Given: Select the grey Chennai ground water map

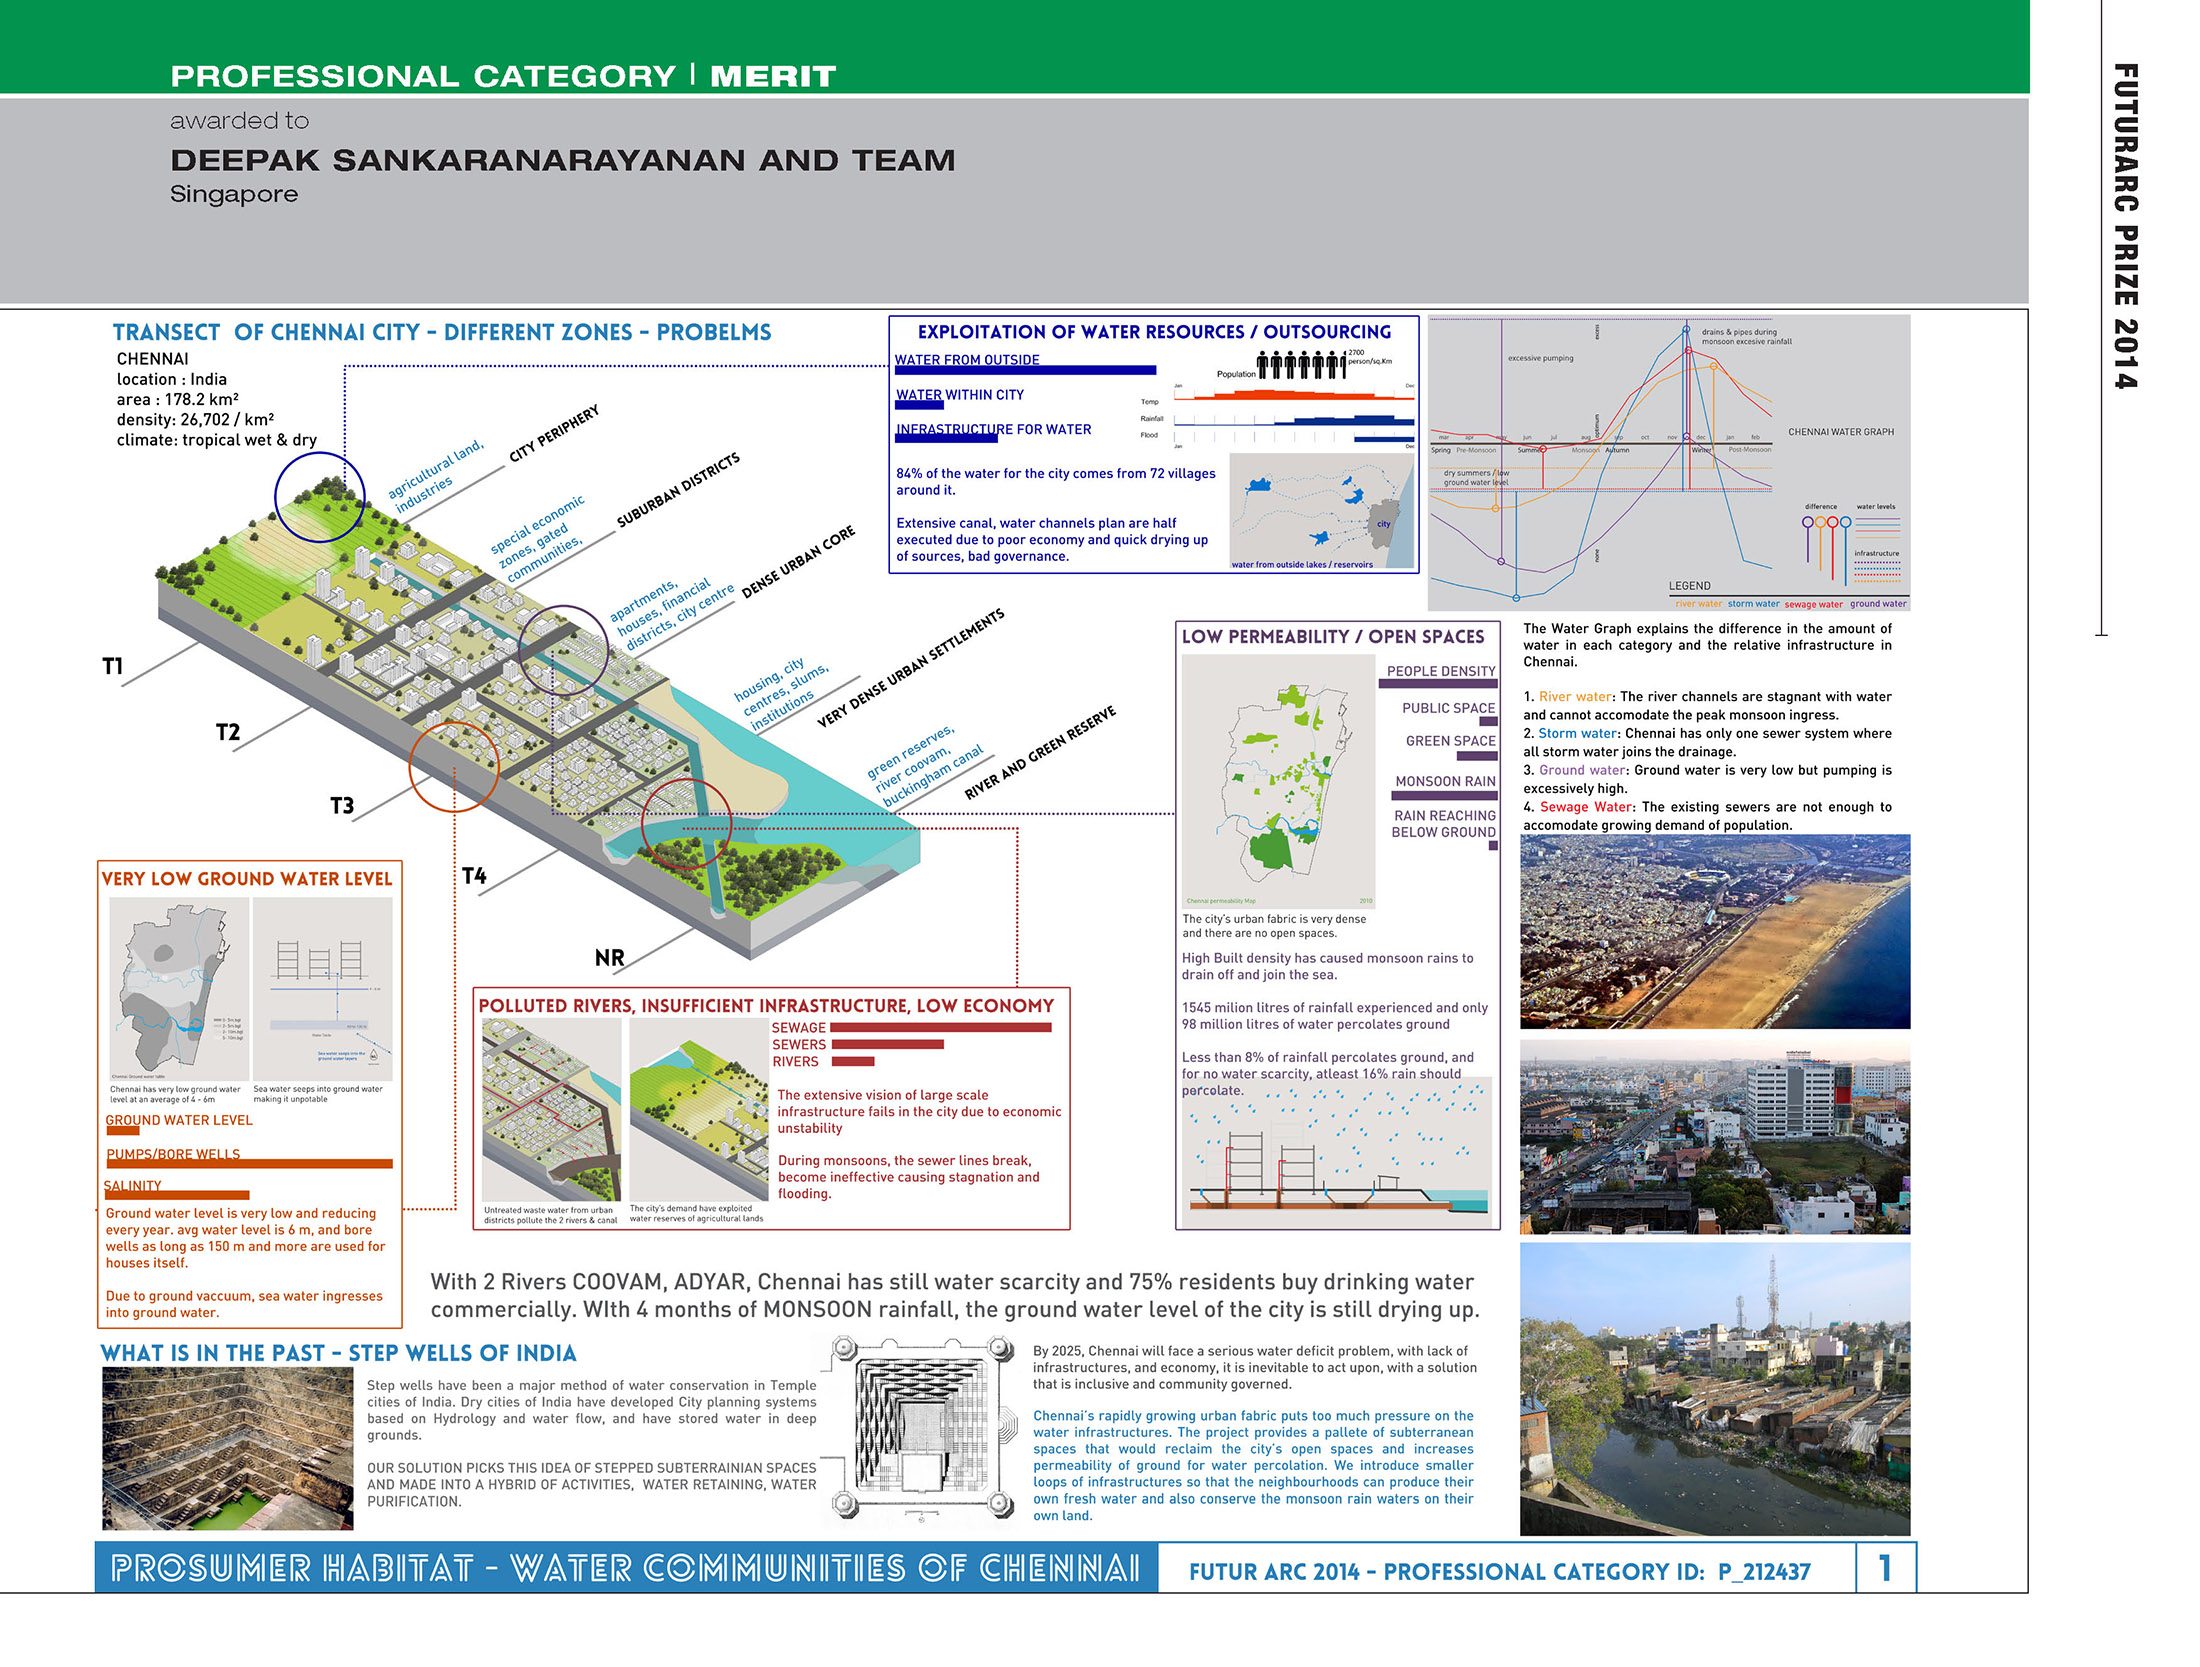Looking at the screenshot, I should click(x=179, y=988).
